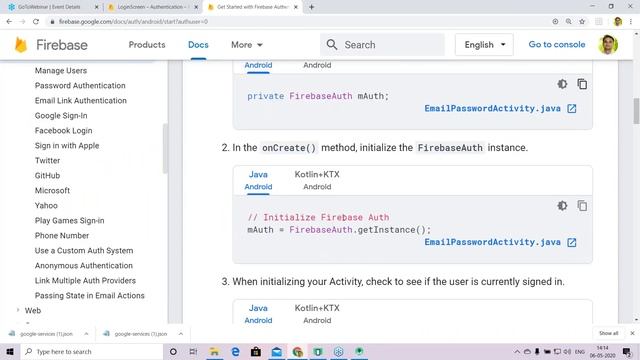Open Password Authentication sidebar page
This screenshot has width=640, height=360.
tap(80, 86)
